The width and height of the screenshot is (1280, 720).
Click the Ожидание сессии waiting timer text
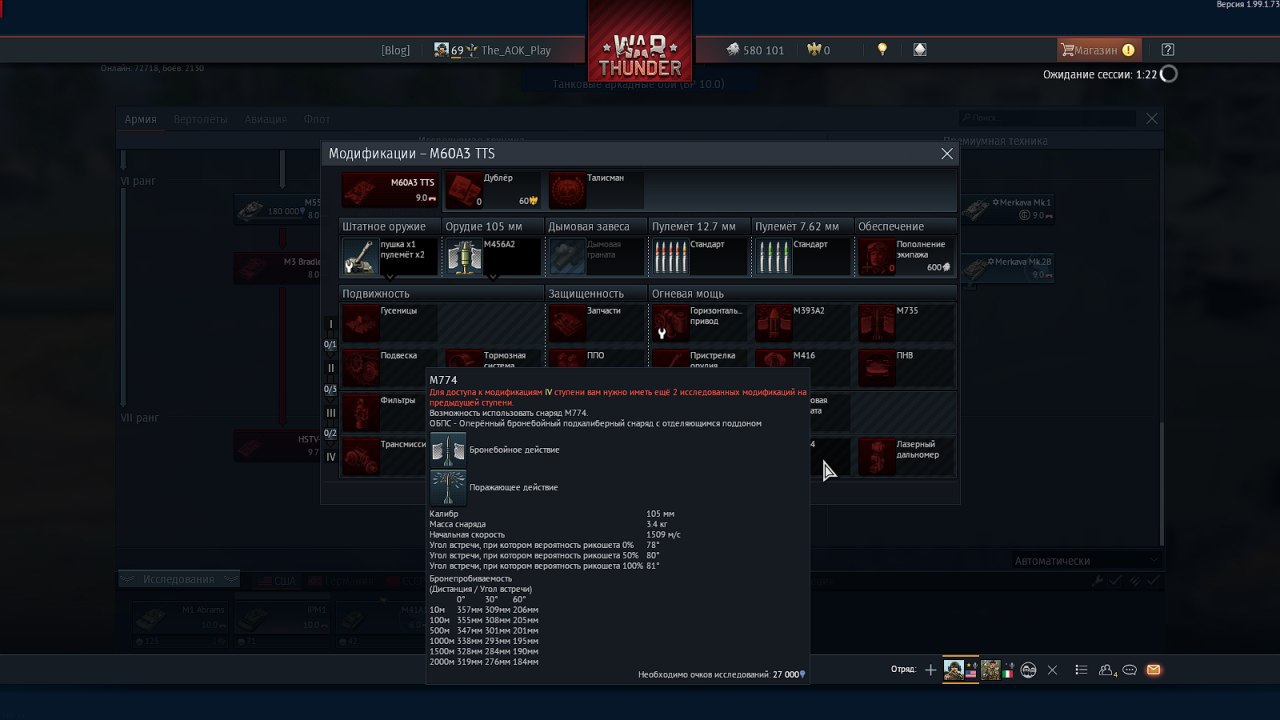coord(1100,75)
